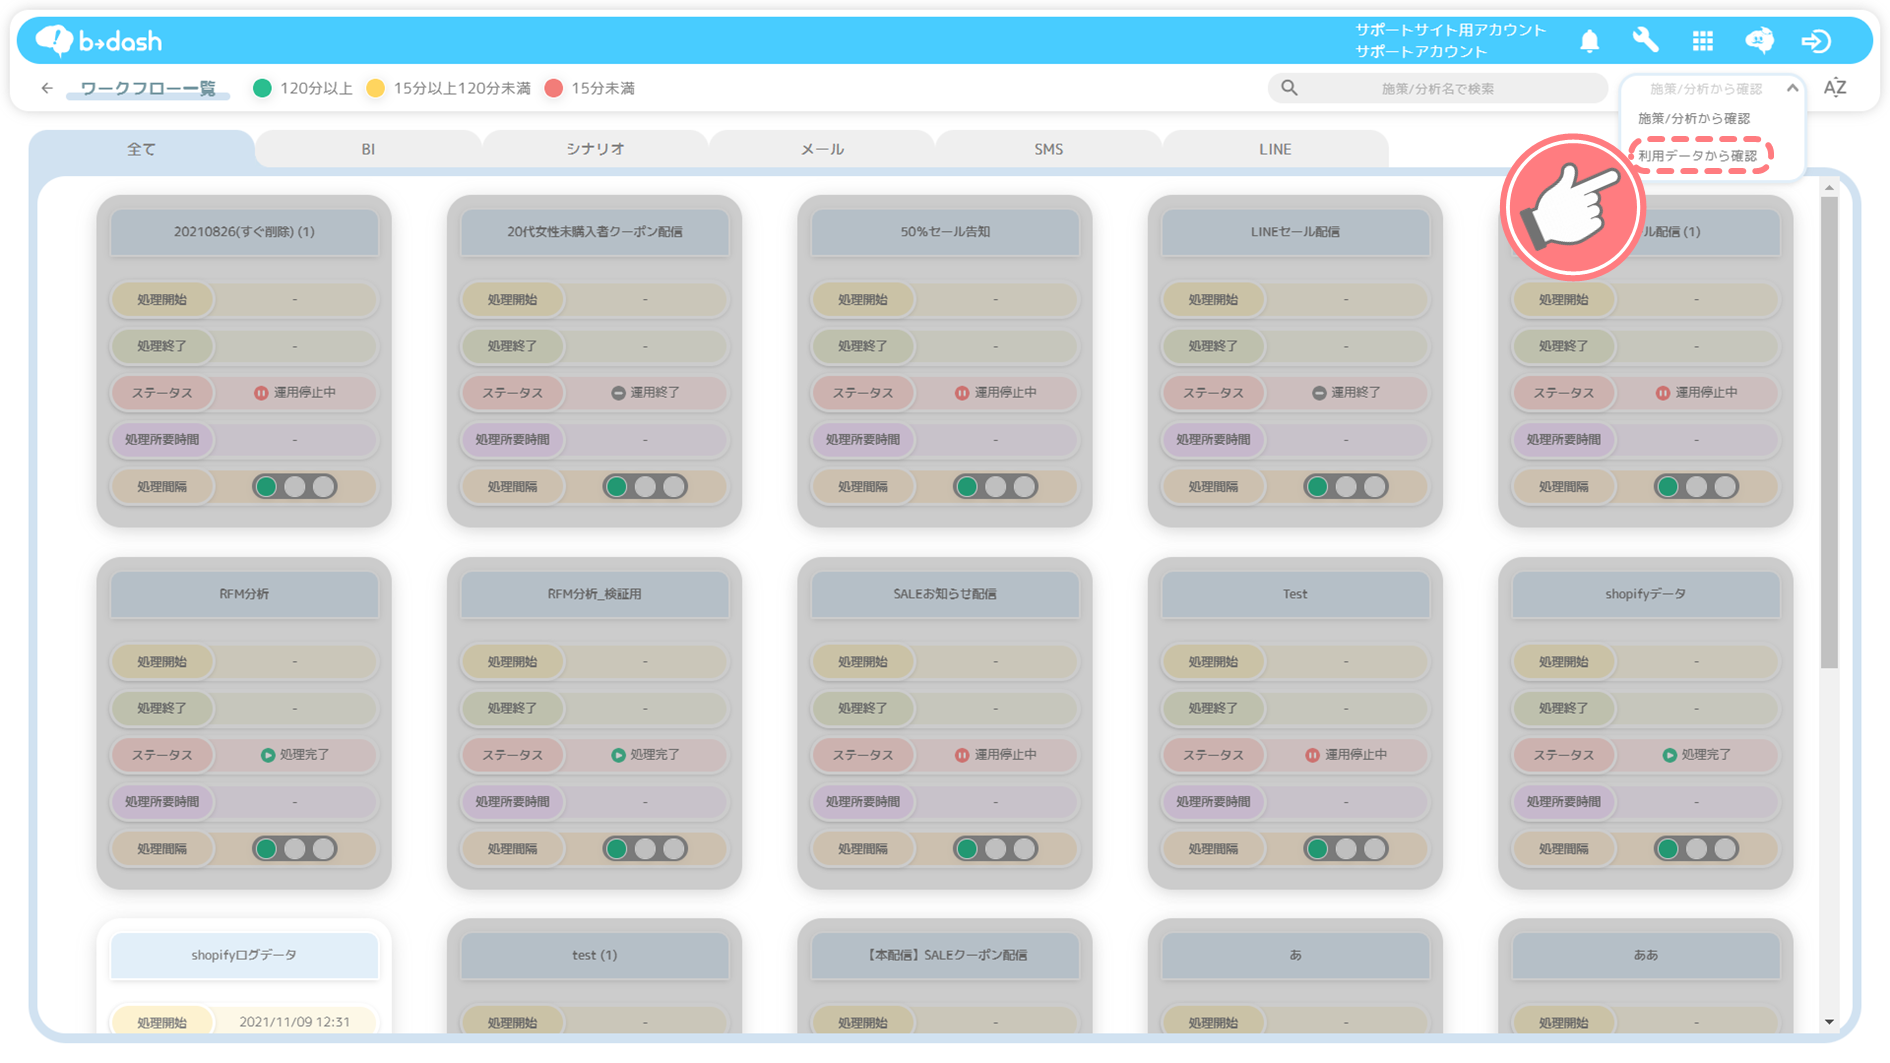Viewport: 1890px width, 1063px height.
Task: Open the notifications bell
Action: click(x=1589, y=41)
